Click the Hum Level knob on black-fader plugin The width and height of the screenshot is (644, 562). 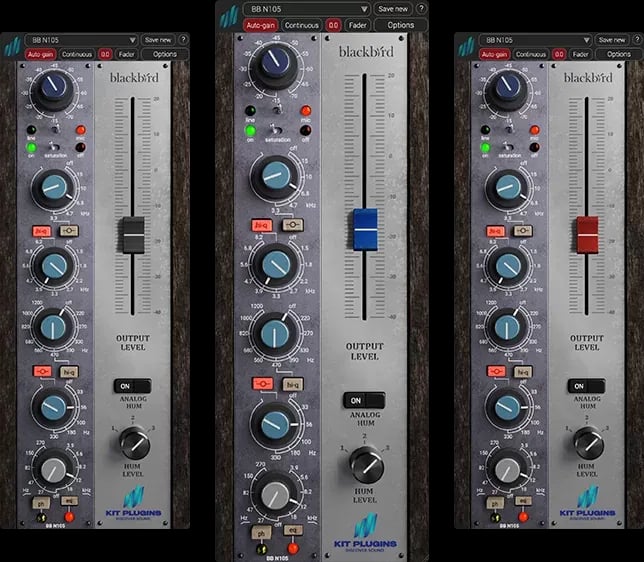pos(135,443)
